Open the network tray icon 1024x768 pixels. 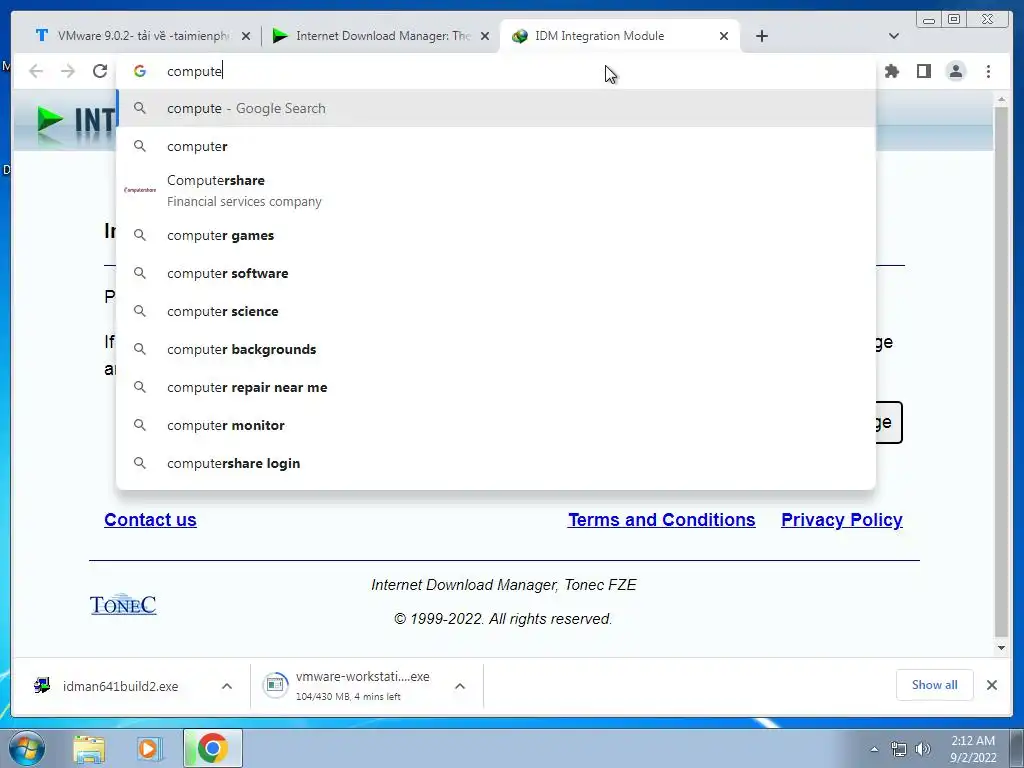[x=899, y=749]
